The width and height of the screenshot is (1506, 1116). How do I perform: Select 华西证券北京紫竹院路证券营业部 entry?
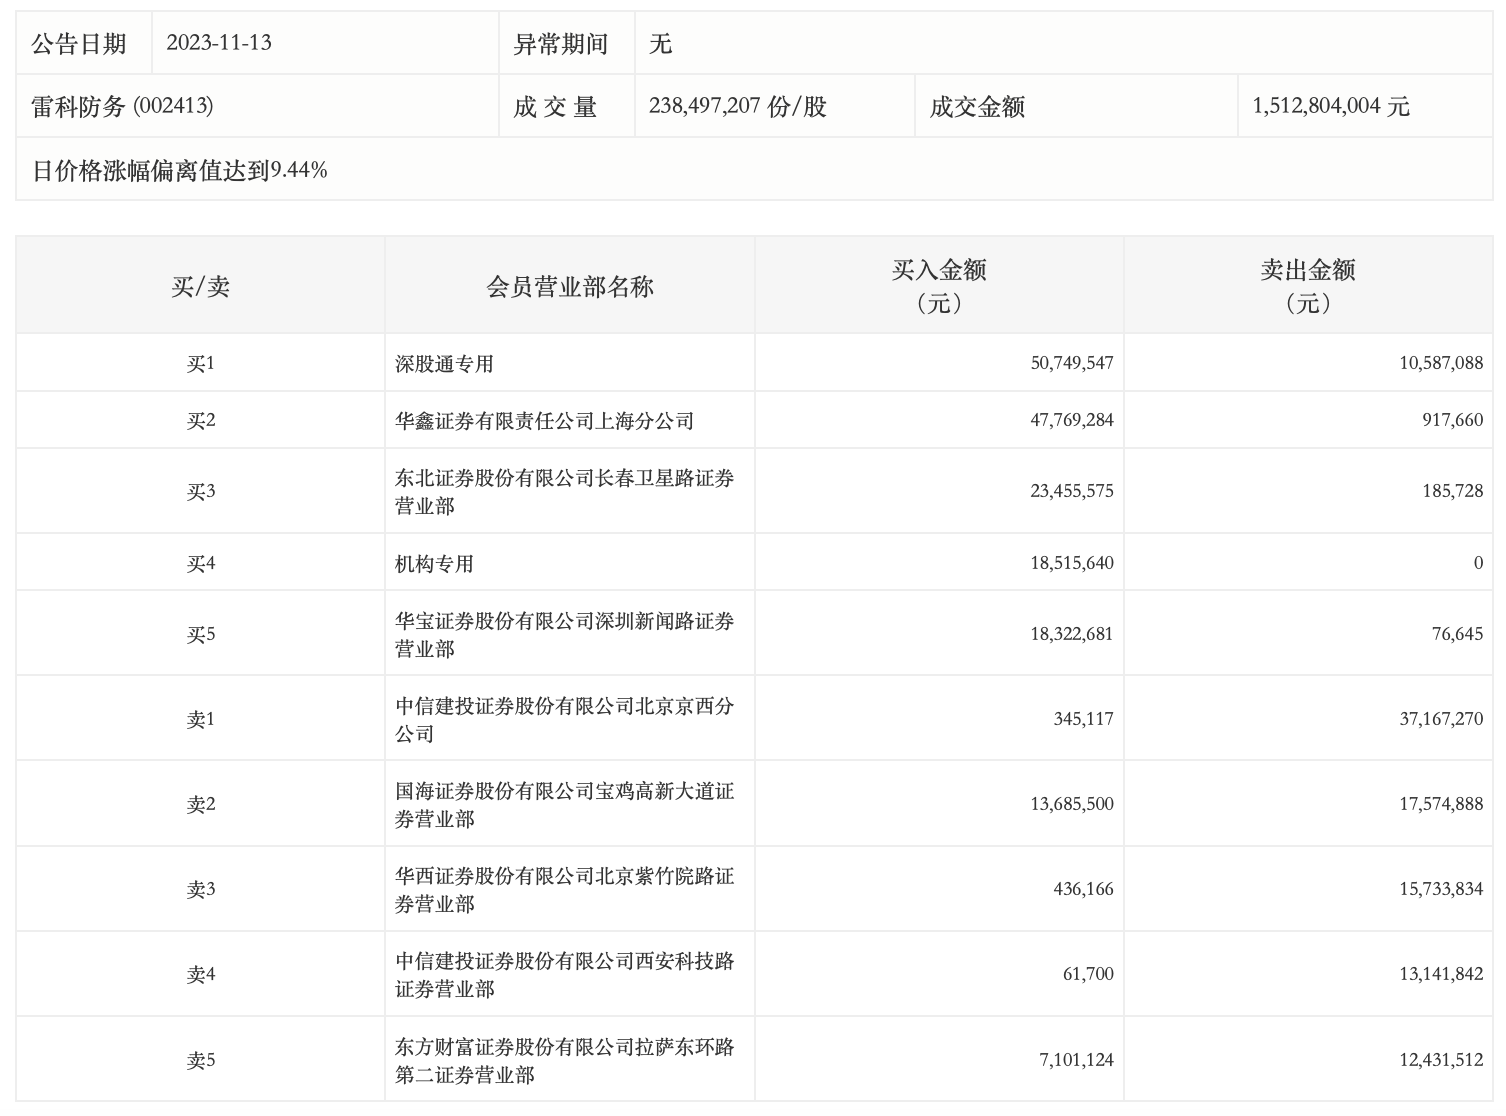click(x=564, y=890)
